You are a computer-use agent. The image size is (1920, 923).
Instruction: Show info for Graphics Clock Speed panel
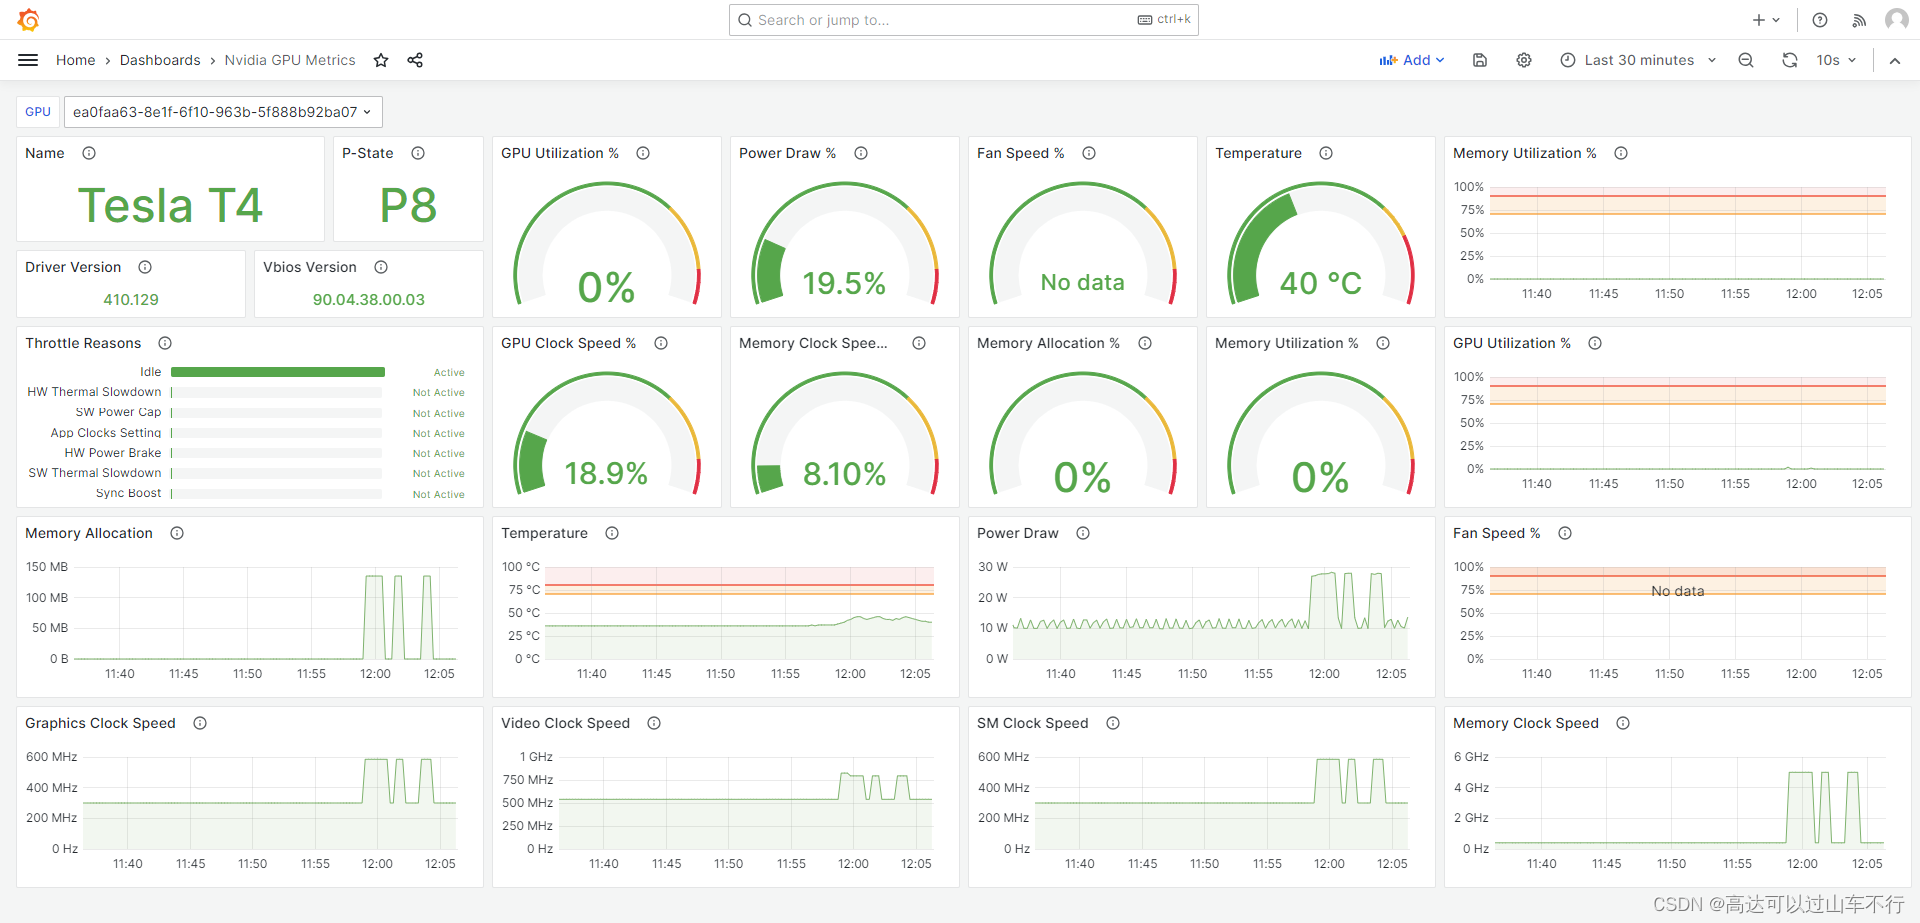pos(200,723)
